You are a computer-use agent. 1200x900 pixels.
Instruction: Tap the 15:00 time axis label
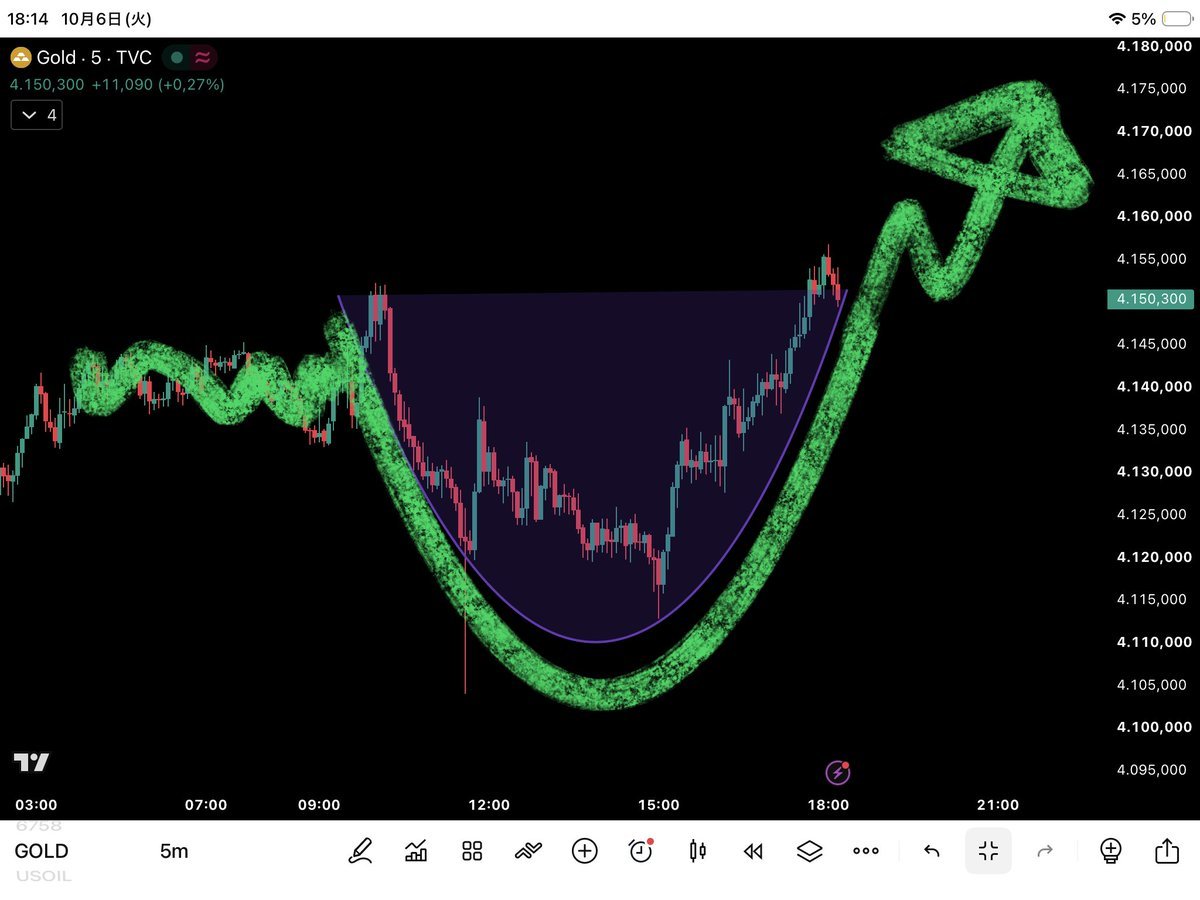(658, 805)
